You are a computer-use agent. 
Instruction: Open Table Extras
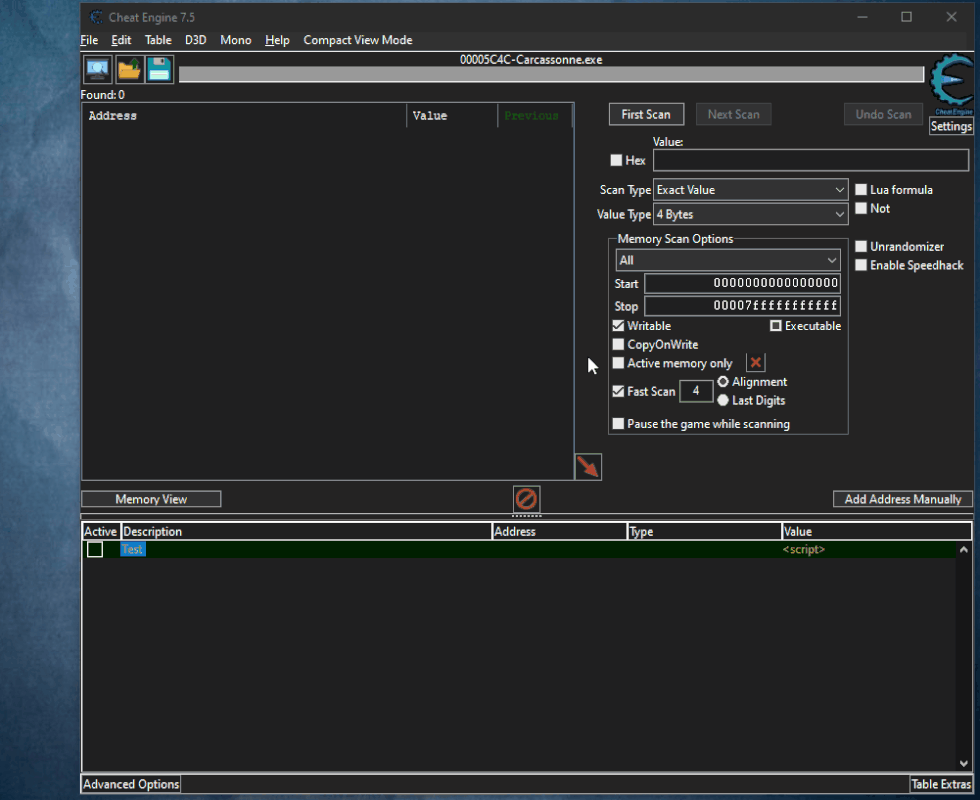click(x=941, y=784)
